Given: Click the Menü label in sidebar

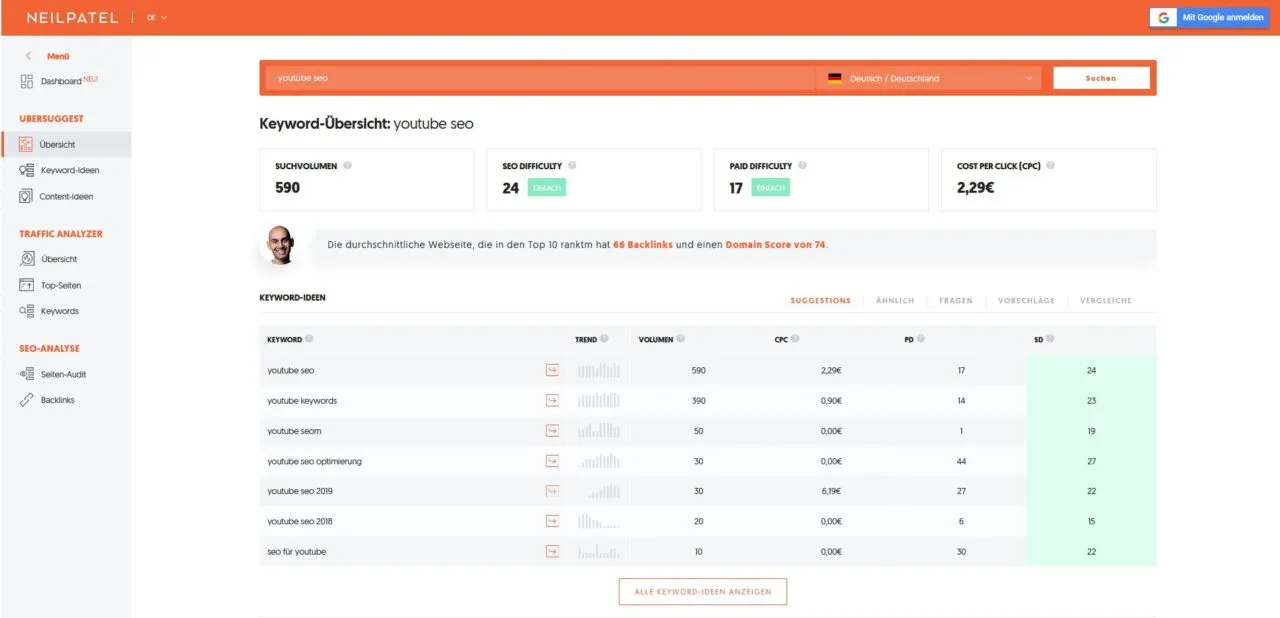Looking at the screenshot, I should coord(58,56).
